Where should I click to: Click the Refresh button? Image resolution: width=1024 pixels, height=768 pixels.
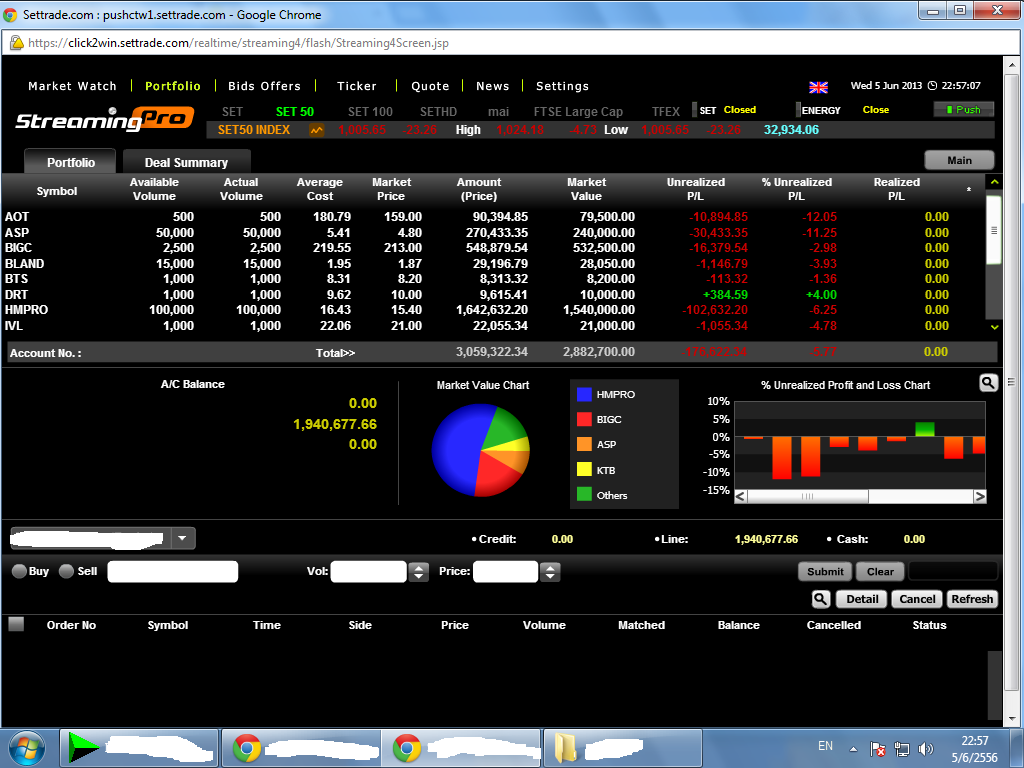pos(972,599)
